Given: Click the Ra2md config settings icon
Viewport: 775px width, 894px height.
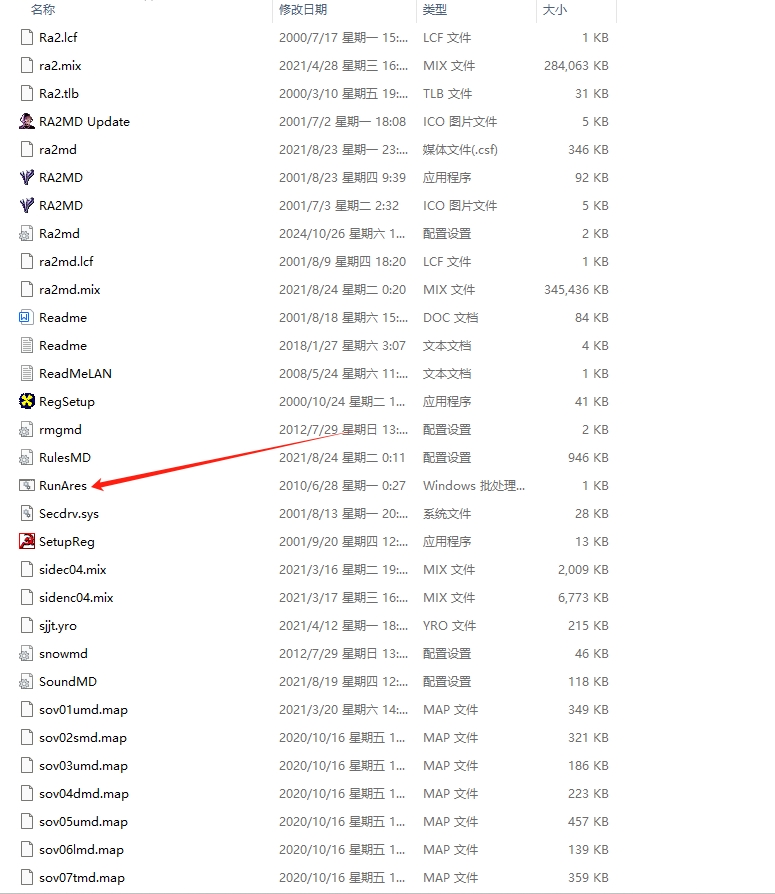Looking at the screenshot, I should 26,233.
